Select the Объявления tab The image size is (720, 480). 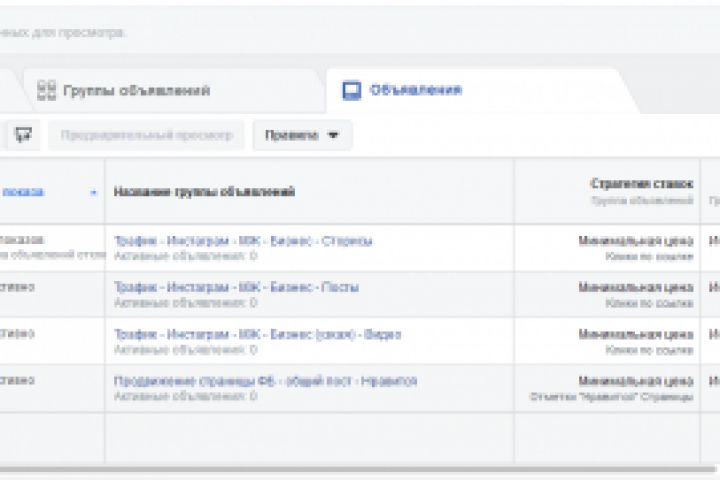[415, 91]
